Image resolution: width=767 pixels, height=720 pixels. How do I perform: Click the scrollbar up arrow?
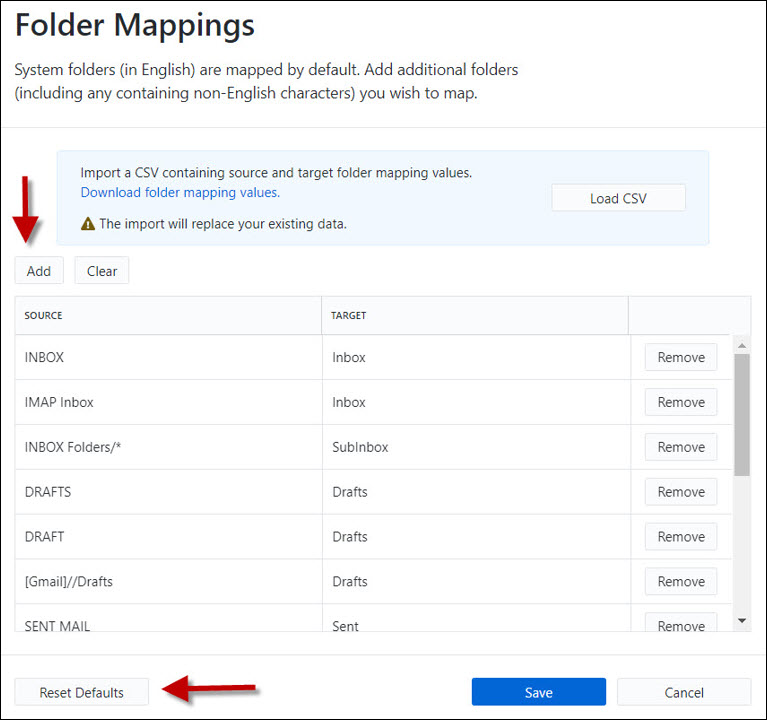741,345
